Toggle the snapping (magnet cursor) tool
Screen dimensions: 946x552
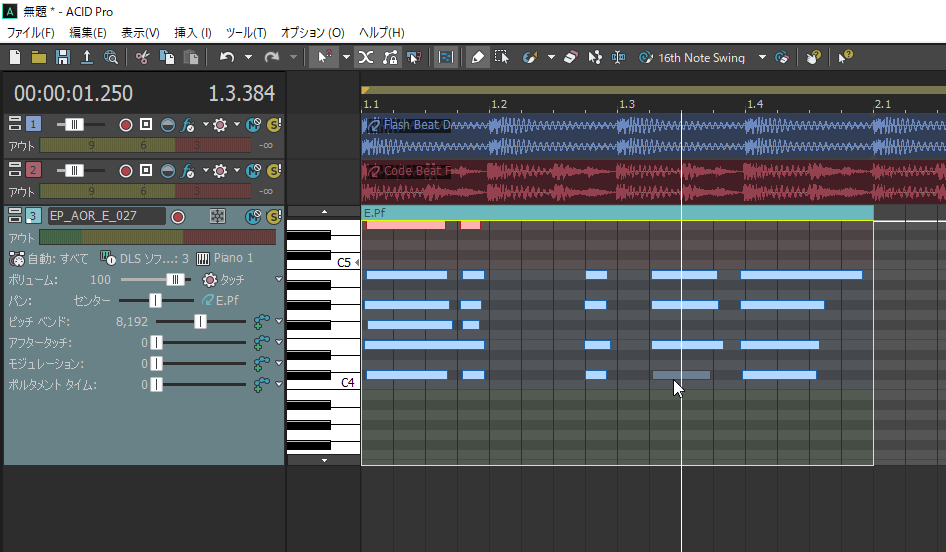pyautogui.click(x=324, y=57)
